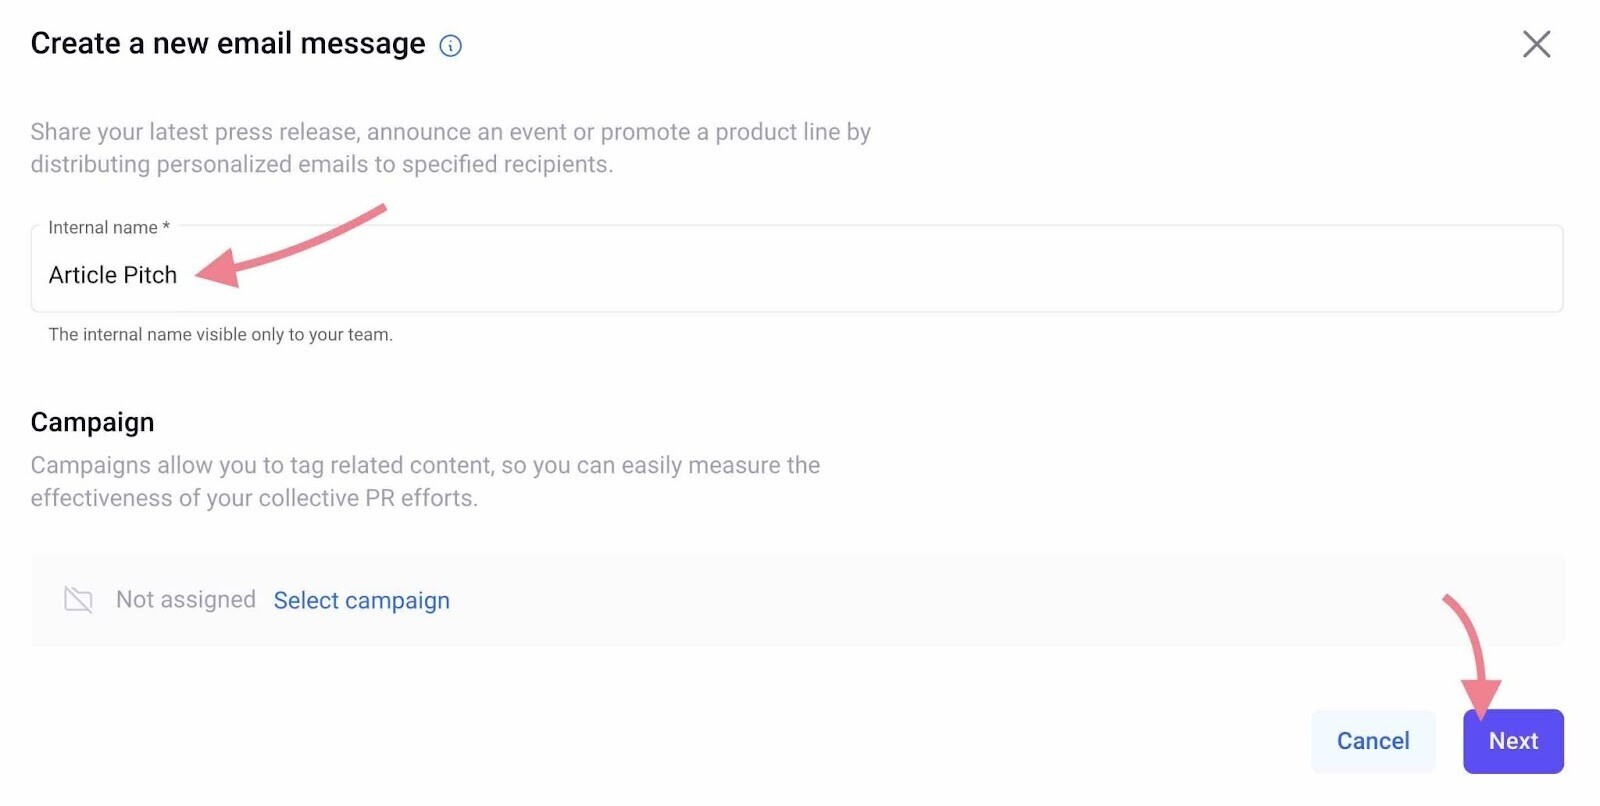Click the 'Campaign' section heading
This screenshot has width=1600, height=806.
coord(92,422)
